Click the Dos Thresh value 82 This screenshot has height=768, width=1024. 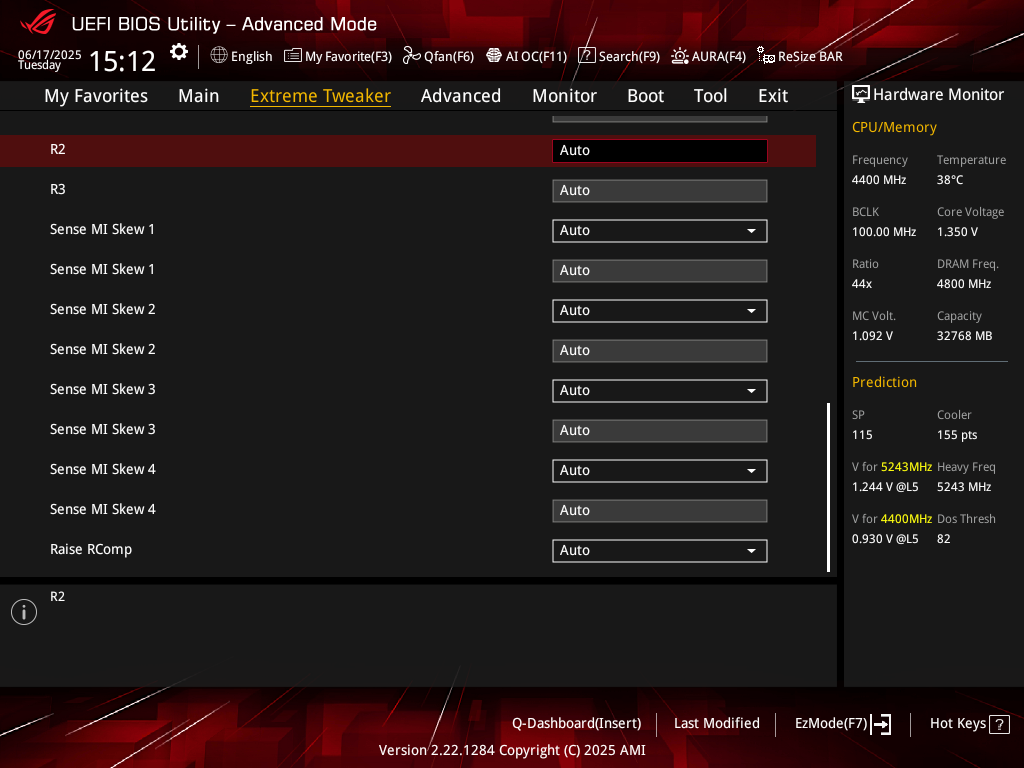pos(944,539)
